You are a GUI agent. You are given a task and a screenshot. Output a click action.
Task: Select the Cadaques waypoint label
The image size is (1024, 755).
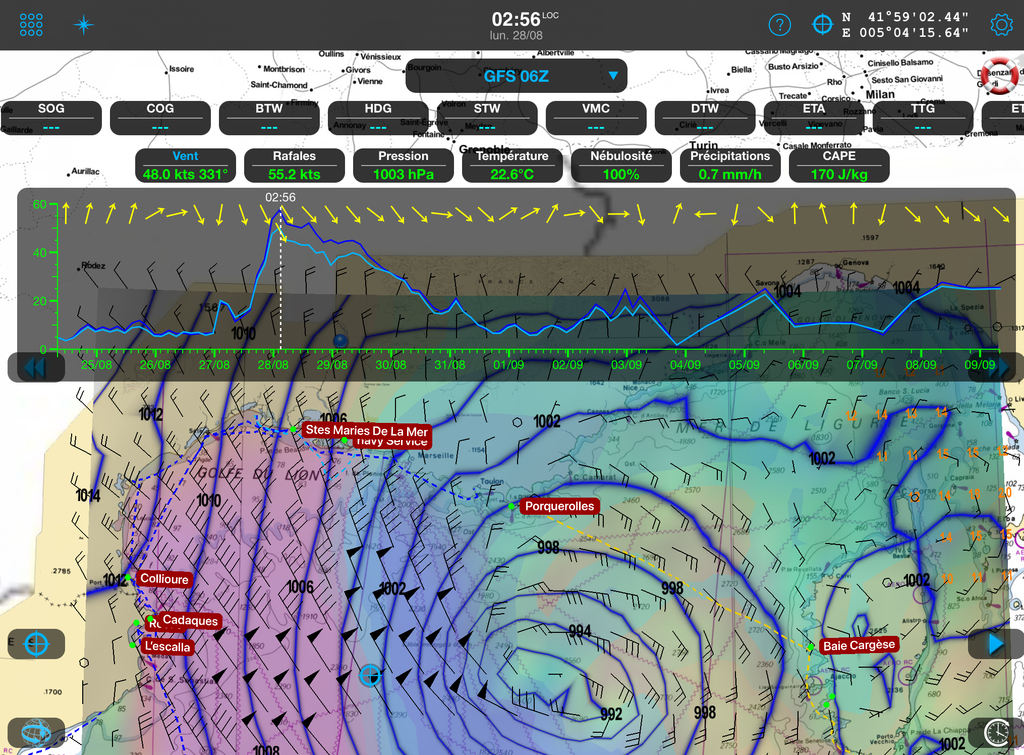point(190,620)
